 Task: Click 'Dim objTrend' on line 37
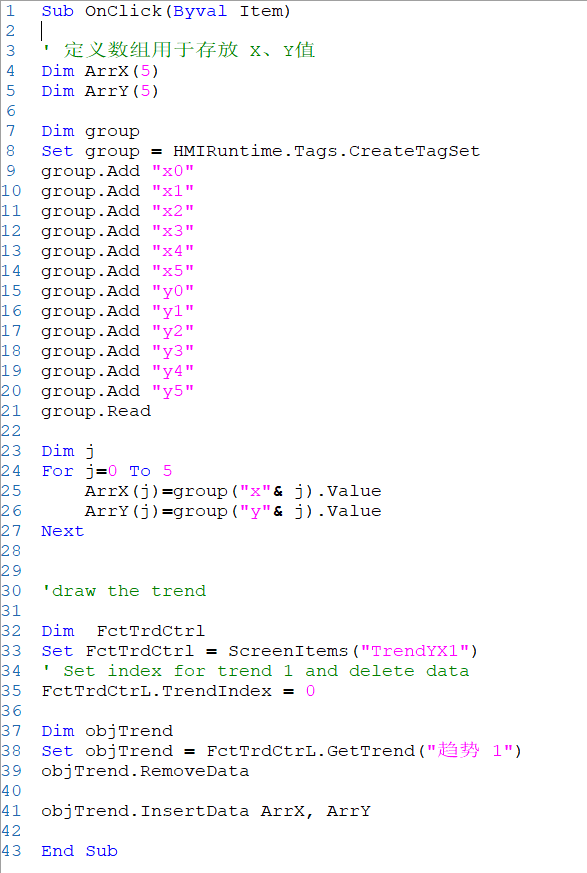[x=107, y=731]
